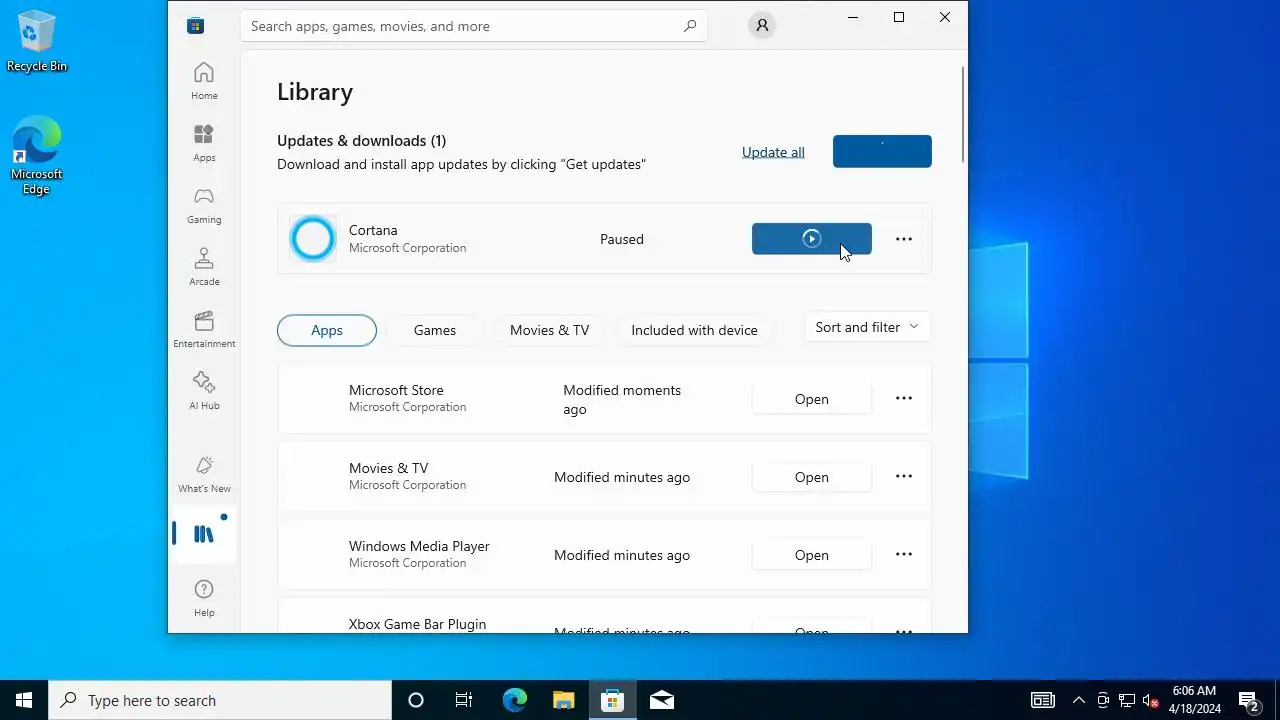Launch Edge from the taskbar
Screen dimensions: 1280x720
click(514, 700)
